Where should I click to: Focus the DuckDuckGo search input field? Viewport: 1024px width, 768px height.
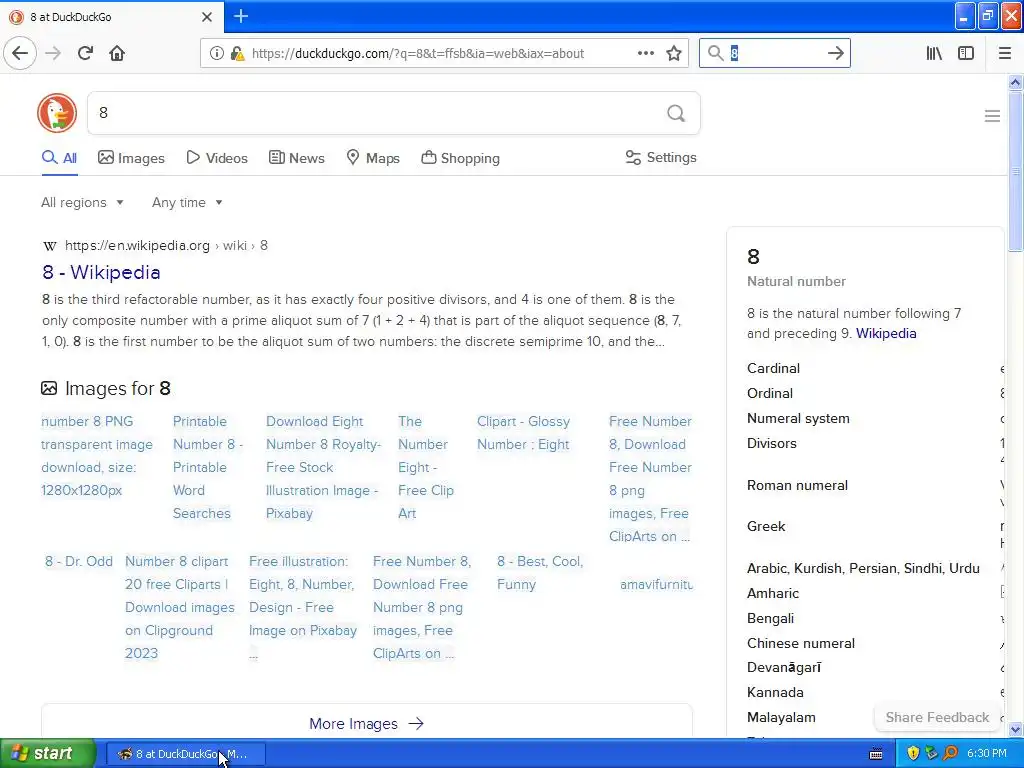tap(377, 114)
